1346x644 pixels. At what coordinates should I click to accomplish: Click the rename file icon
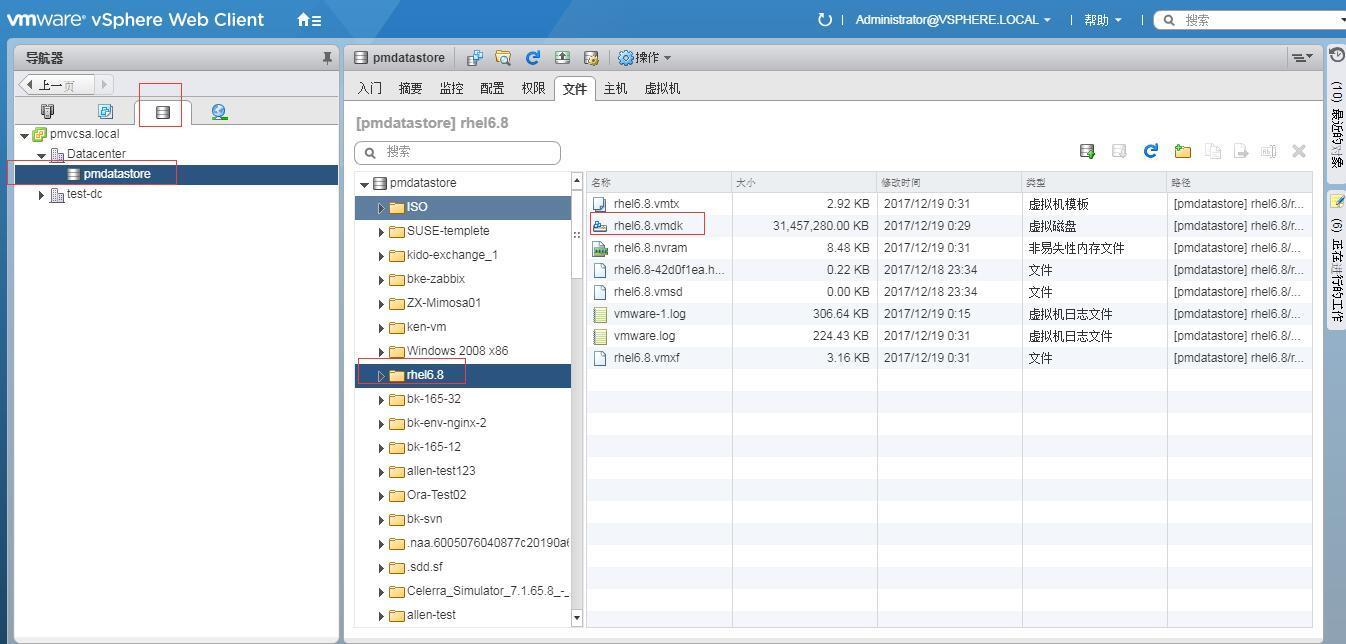1268,151
